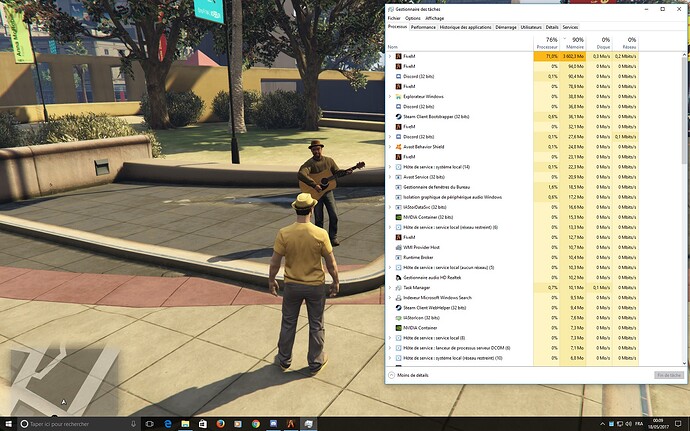This screenshot has height=431, width=690.
Task: Open File Explorer from the taskbar
Action: click(x=185, y=424)
